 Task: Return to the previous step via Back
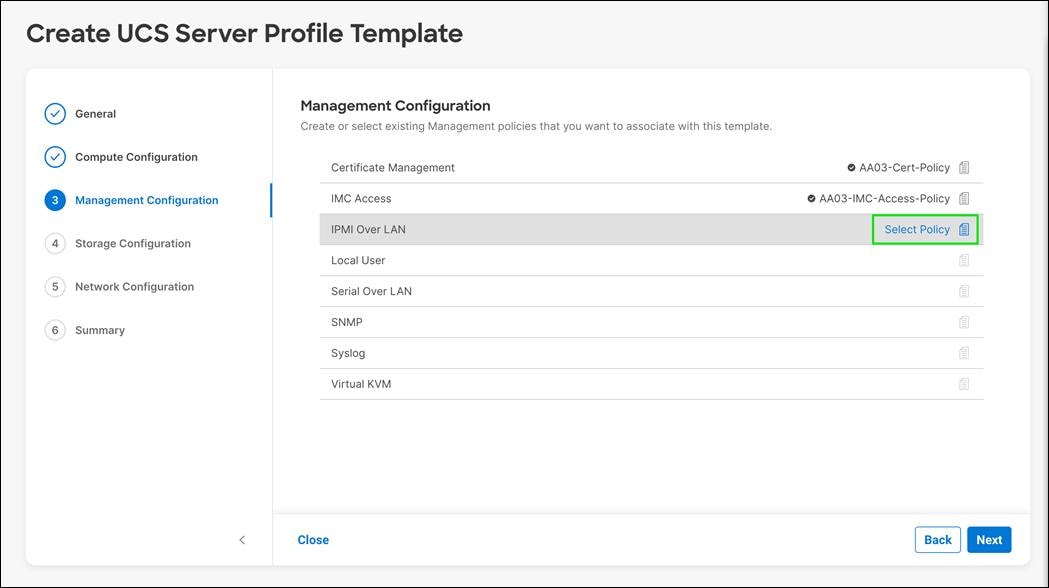(x=937, y=539)
